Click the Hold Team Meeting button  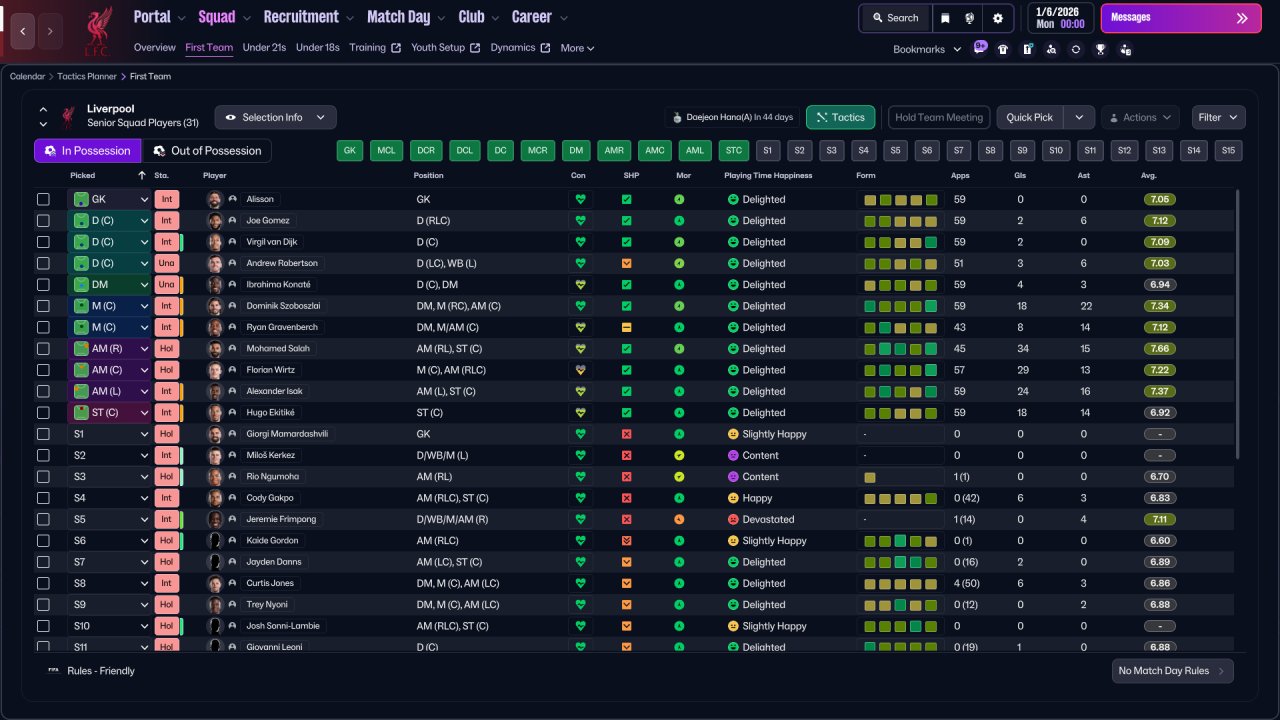[x=939, y=117]
